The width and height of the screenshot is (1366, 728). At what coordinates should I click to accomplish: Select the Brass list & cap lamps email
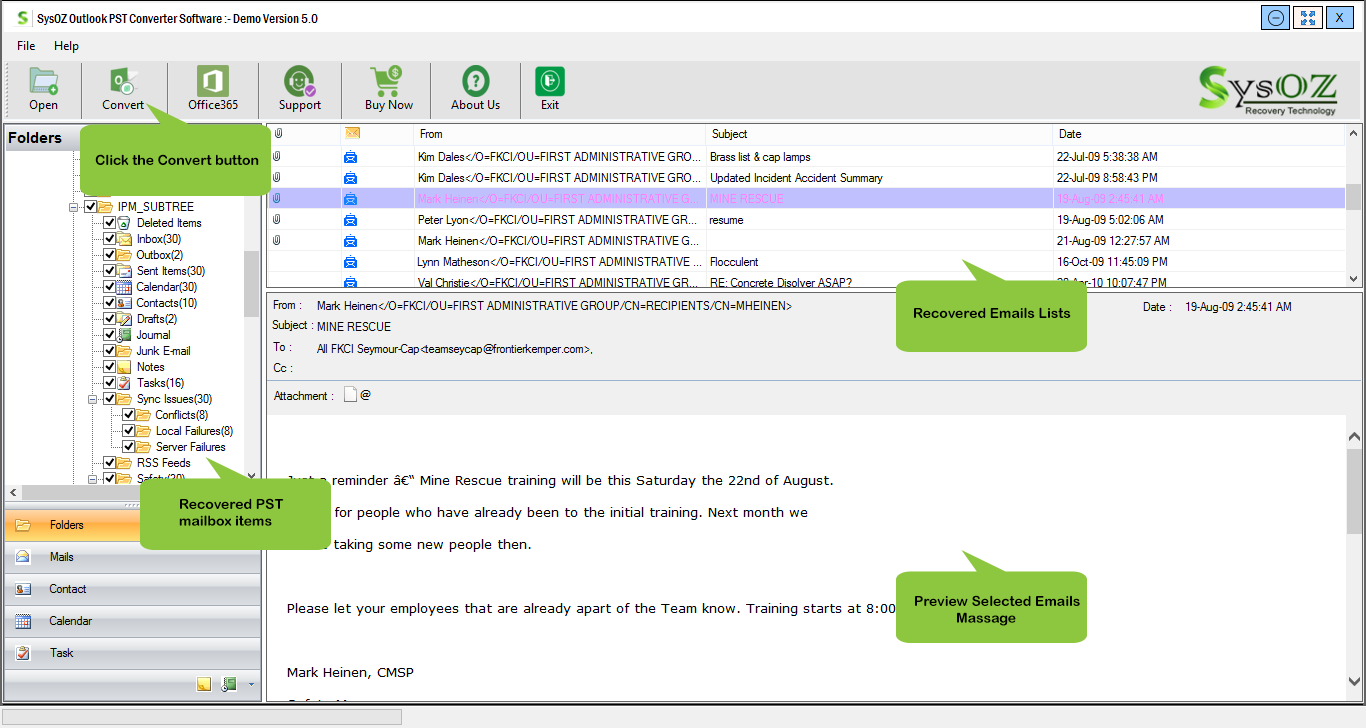coord(806,157)
